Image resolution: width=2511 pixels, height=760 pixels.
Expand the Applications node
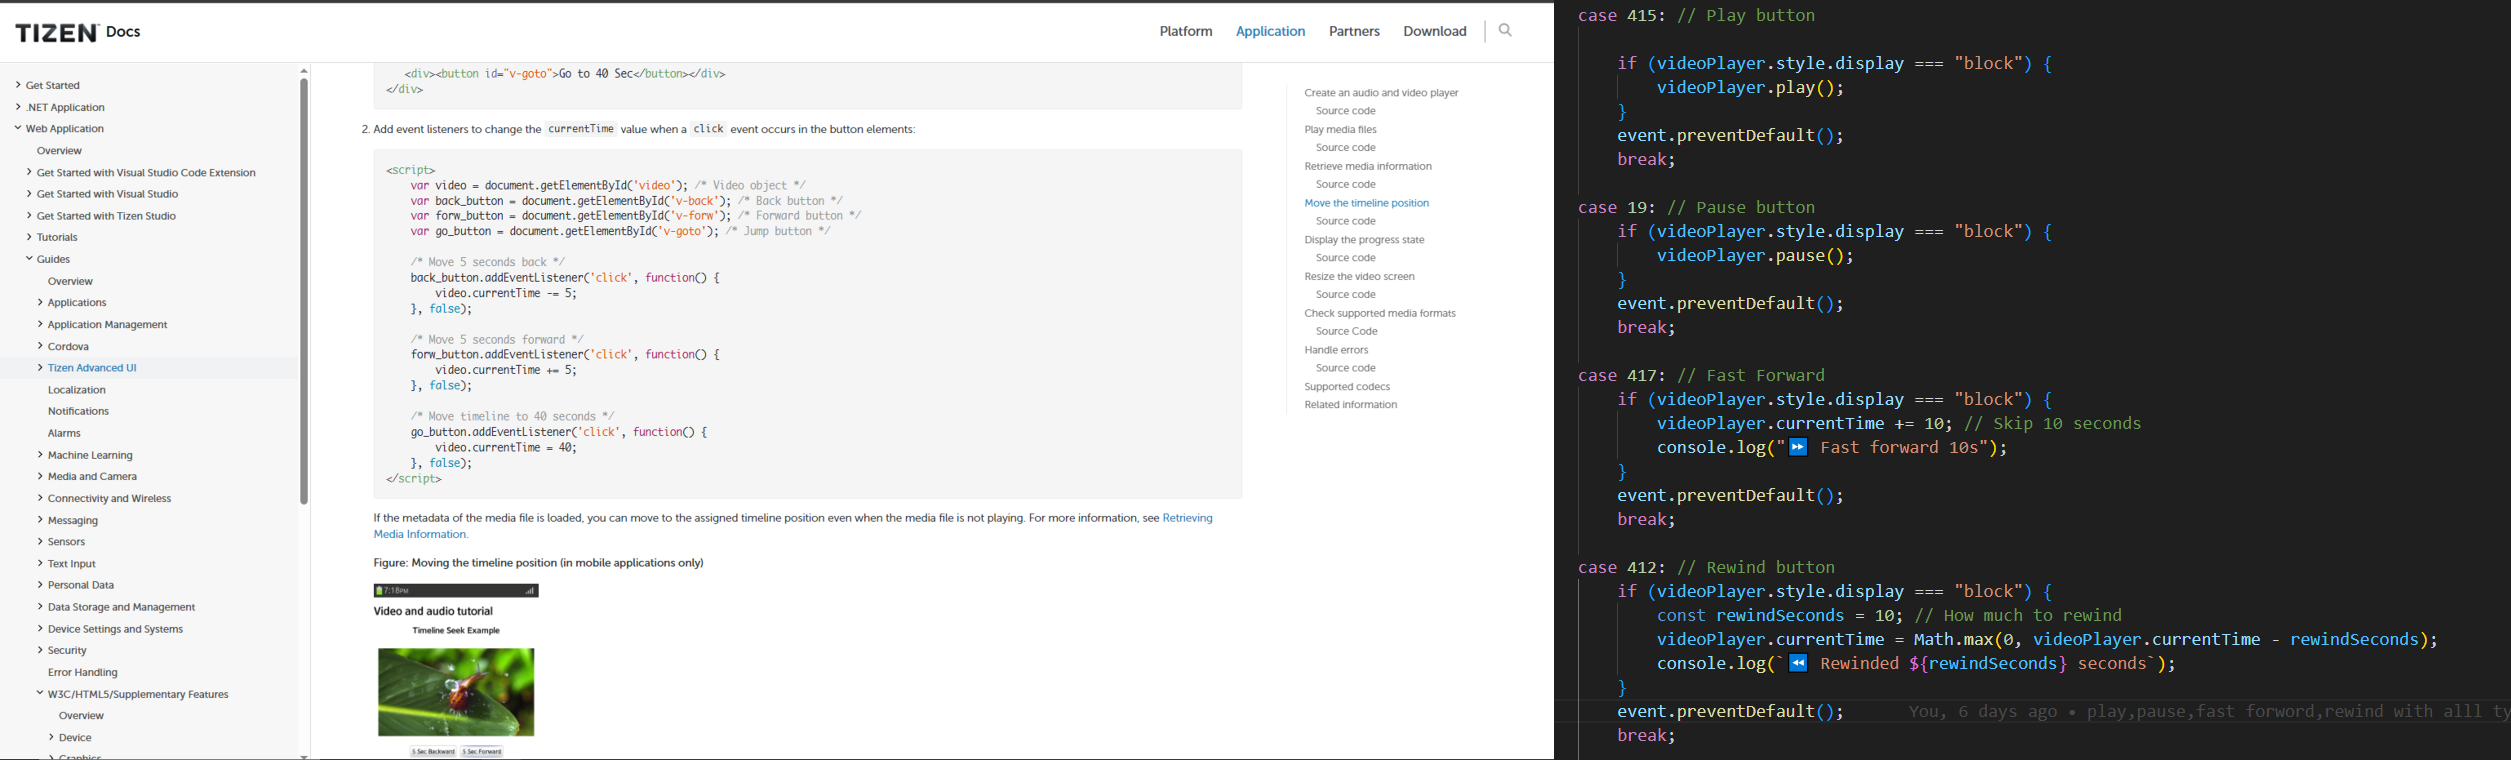tap(40, 302)
